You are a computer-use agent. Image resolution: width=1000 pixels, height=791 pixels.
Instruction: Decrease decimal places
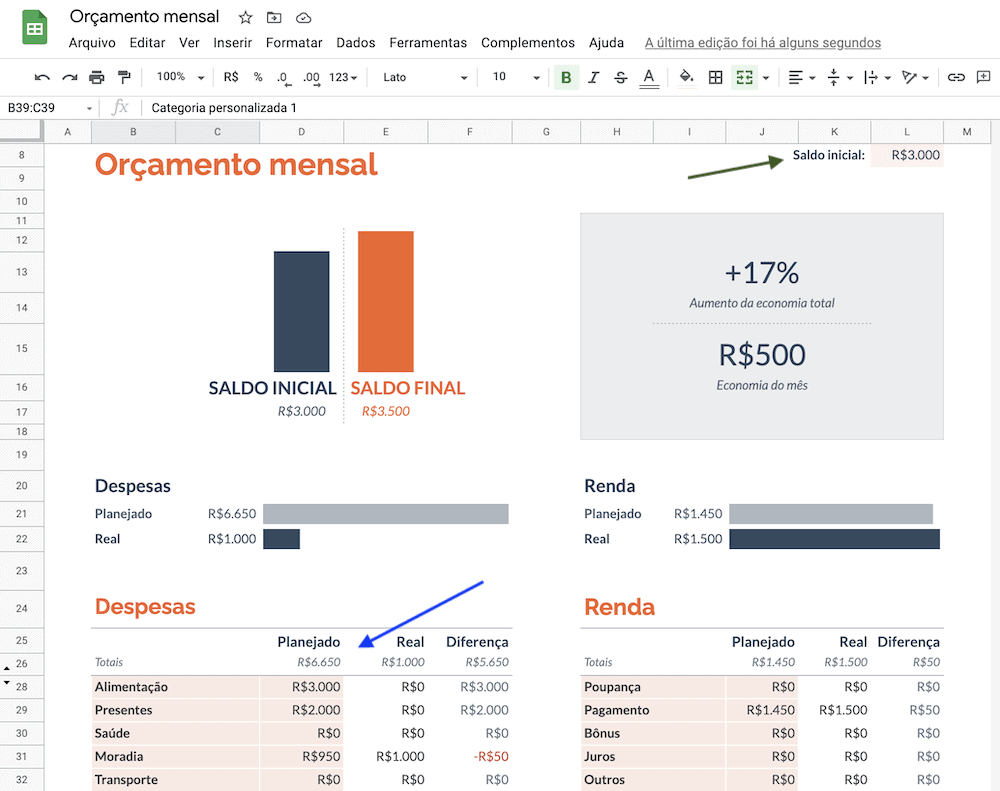pyautogui.click(x=284, y=77)
